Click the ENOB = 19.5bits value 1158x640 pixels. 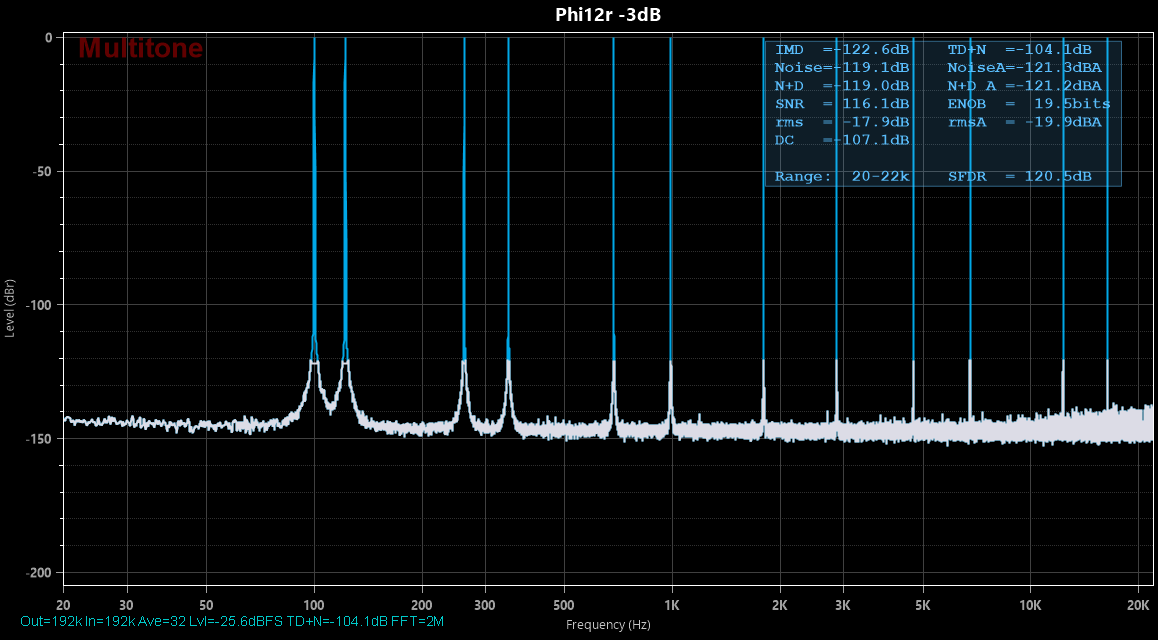coord(1029,104)
